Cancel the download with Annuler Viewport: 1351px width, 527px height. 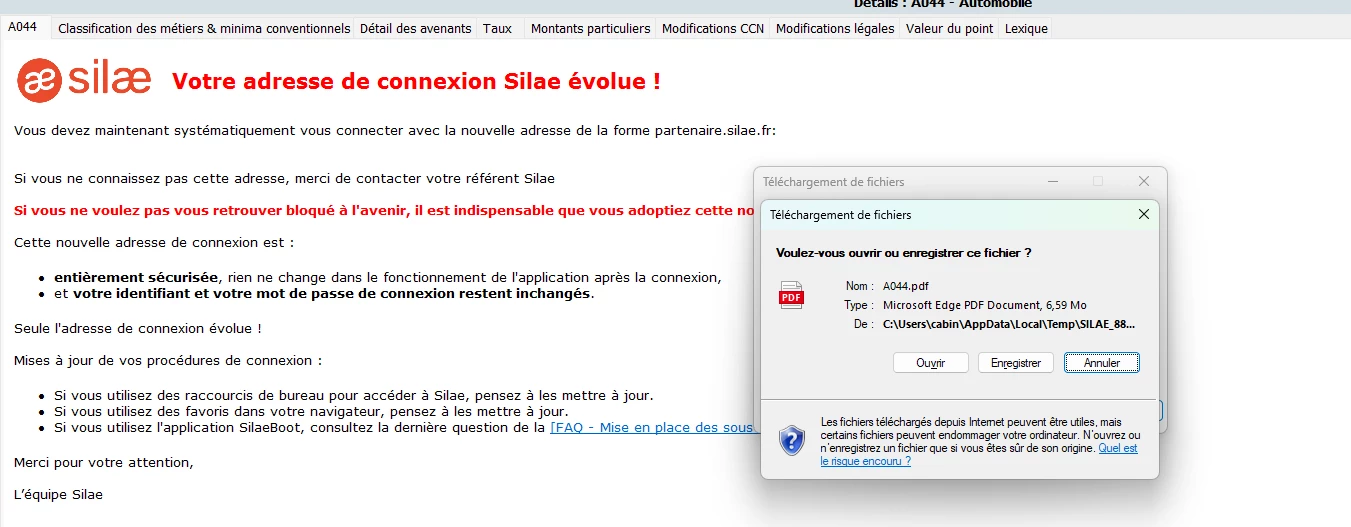pyautogui.click(x=1102, y=363)
